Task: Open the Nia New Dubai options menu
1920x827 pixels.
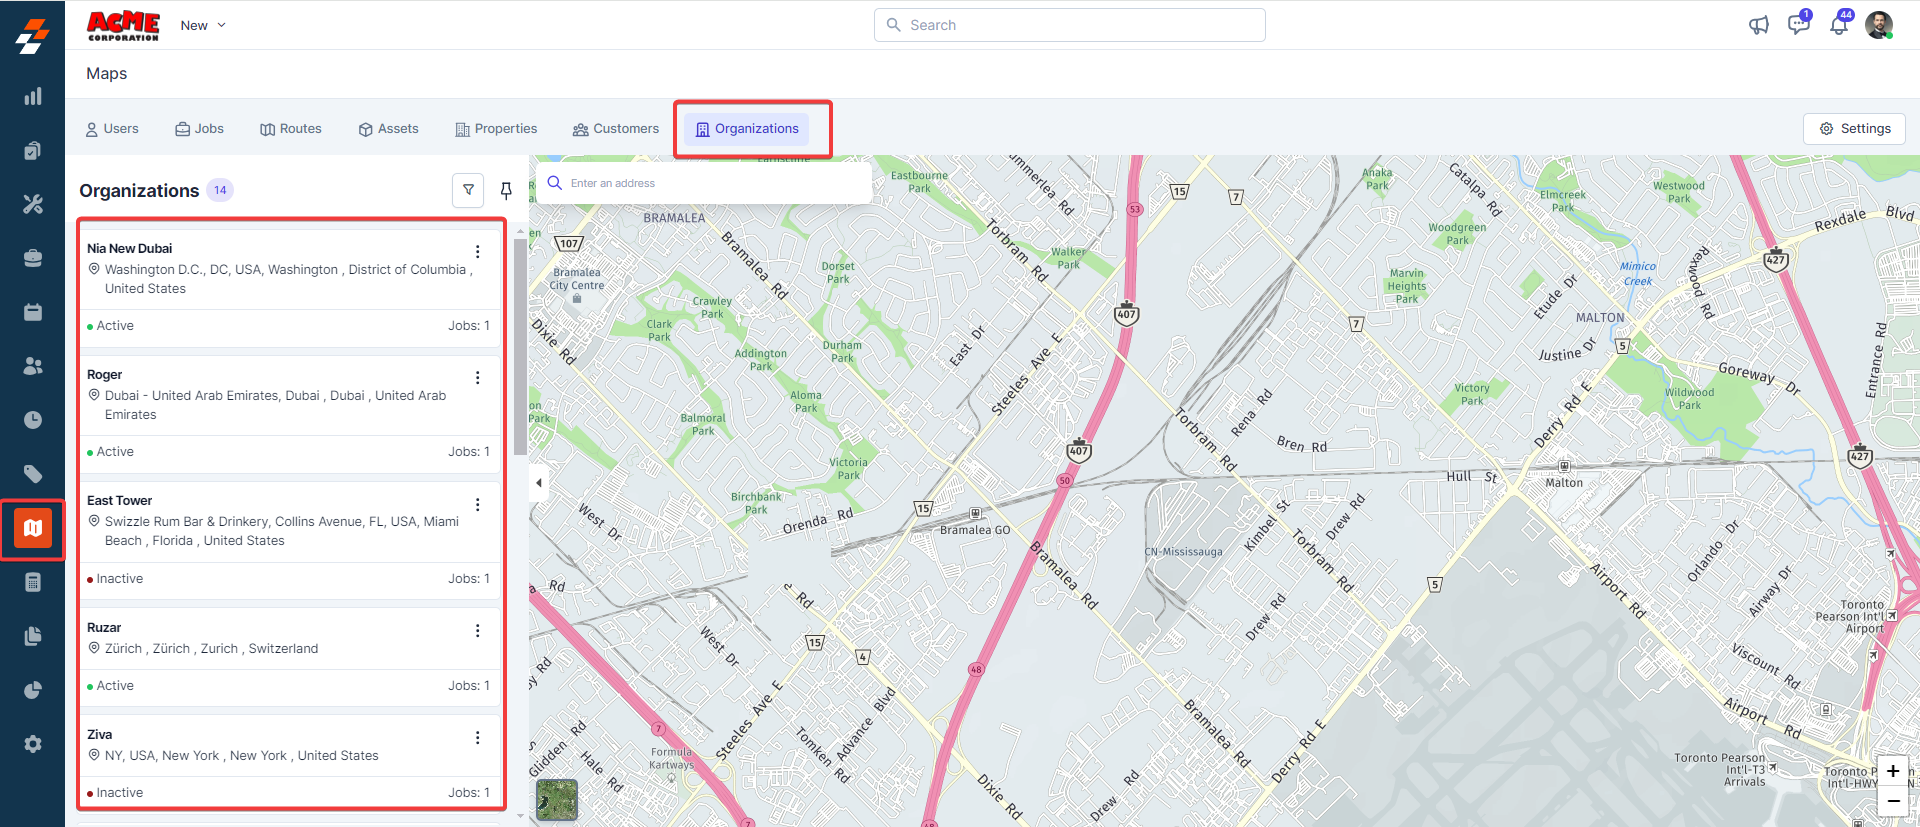Action: tap(477, 251)
